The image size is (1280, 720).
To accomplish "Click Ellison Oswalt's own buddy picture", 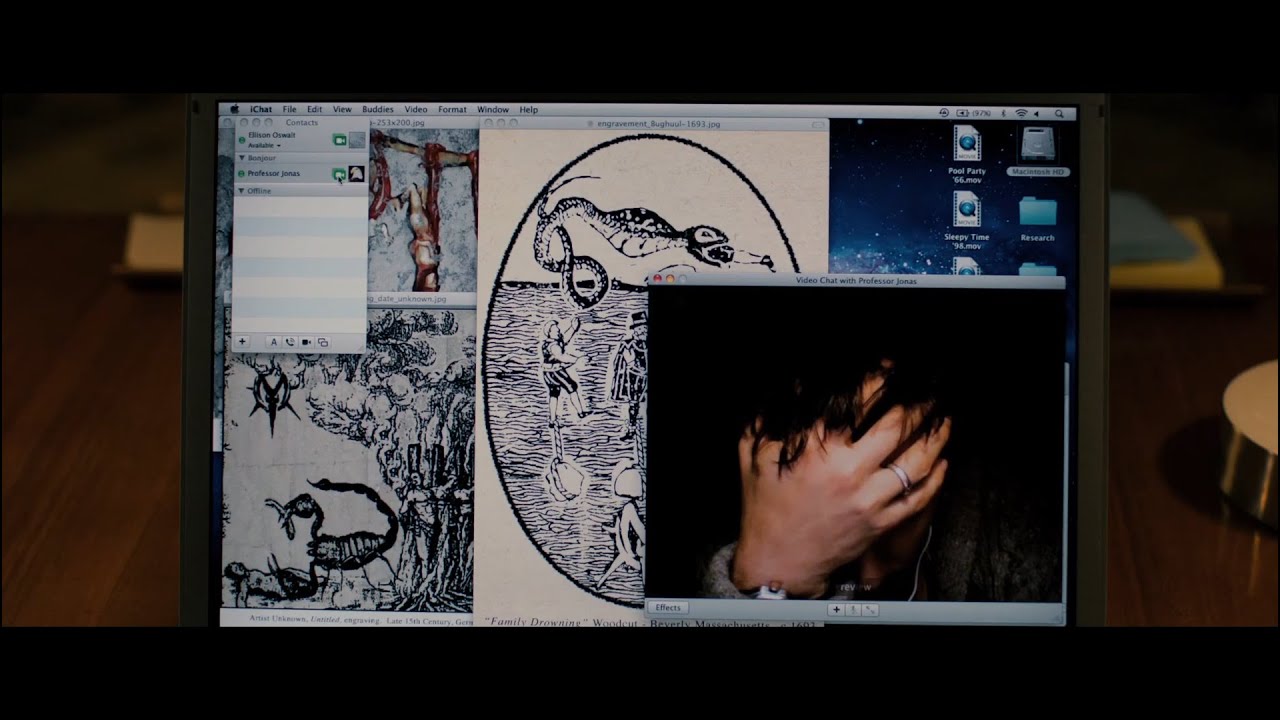I will point(357,140).
